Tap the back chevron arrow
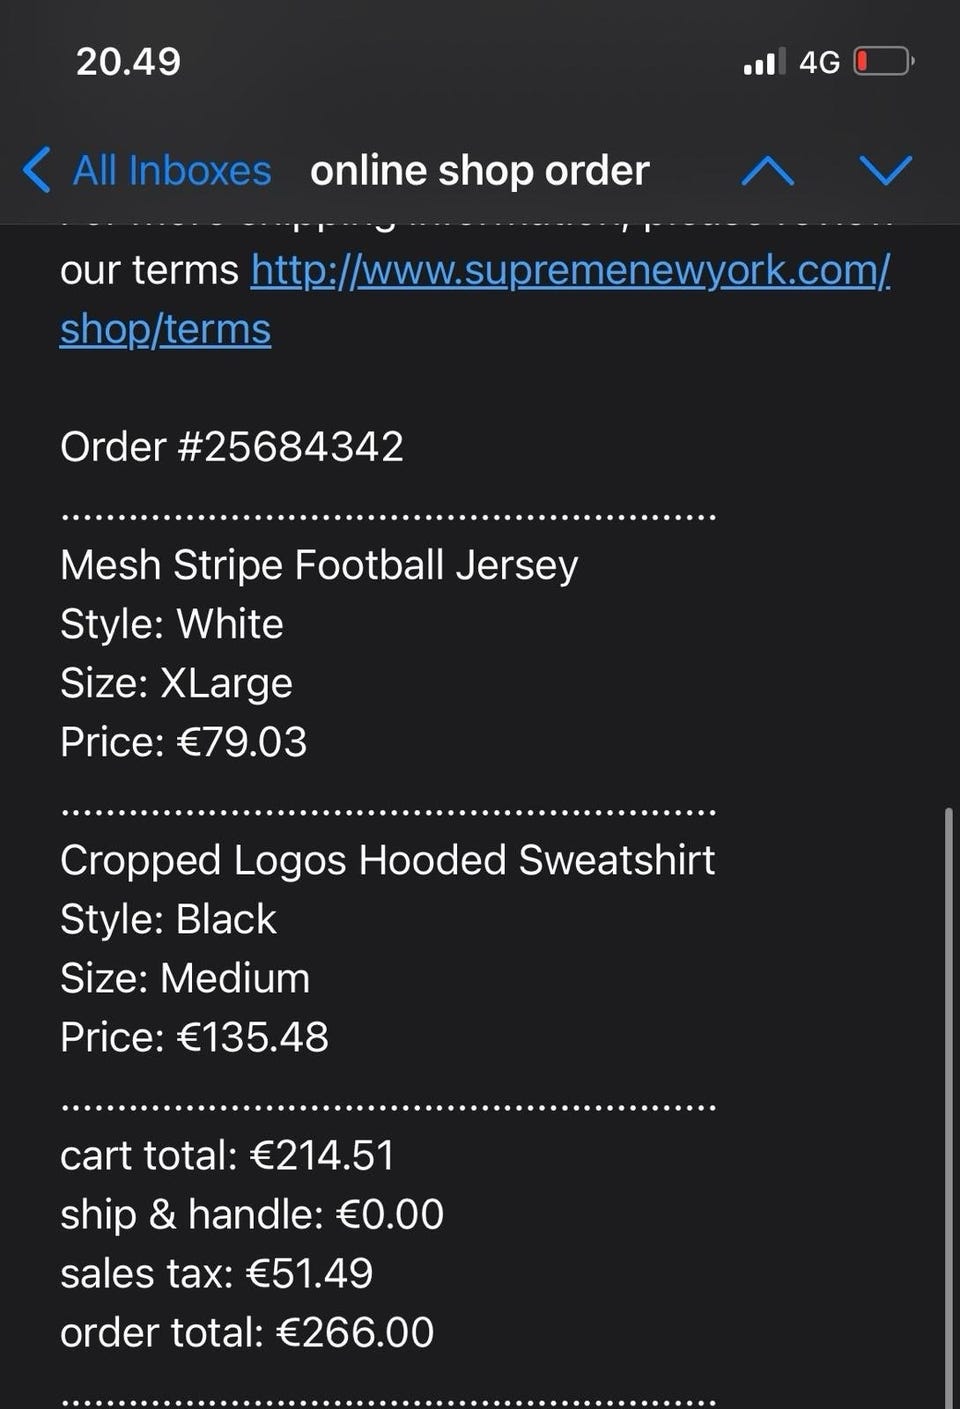The height and width of the screenshot is (1409, 960). coord(36,170)
